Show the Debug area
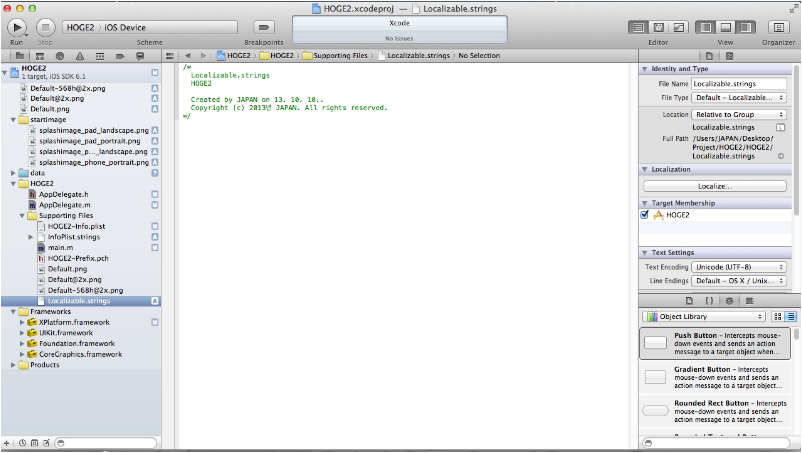 [724, 27]
